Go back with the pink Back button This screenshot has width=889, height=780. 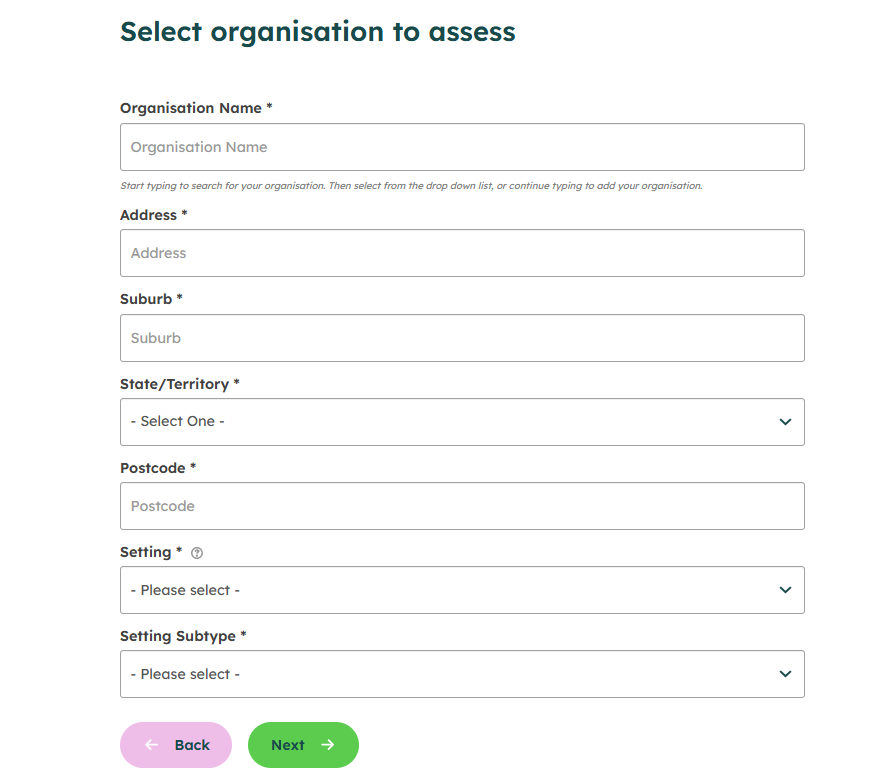(x=176, y=745)
